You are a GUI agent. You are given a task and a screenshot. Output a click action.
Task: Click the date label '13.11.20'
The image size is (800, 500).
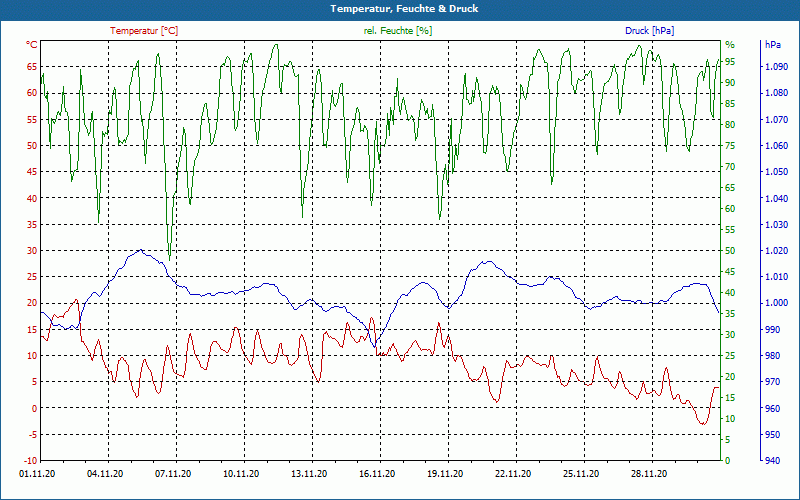point(309,474)
